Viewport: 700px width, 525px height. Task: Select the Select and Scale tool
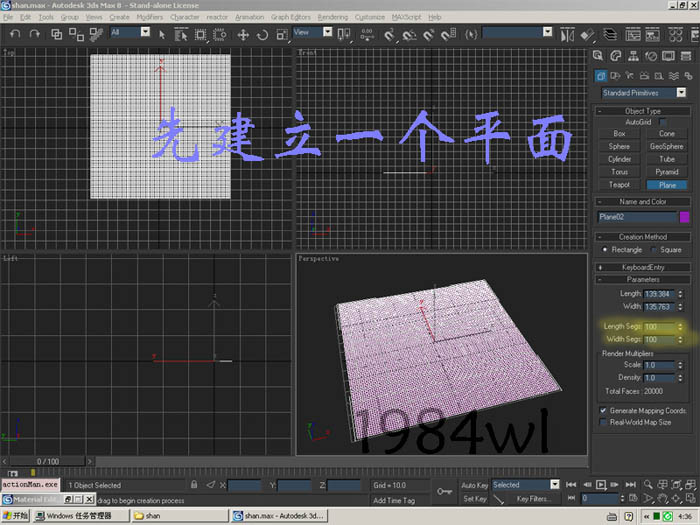(x=282, y=34)
